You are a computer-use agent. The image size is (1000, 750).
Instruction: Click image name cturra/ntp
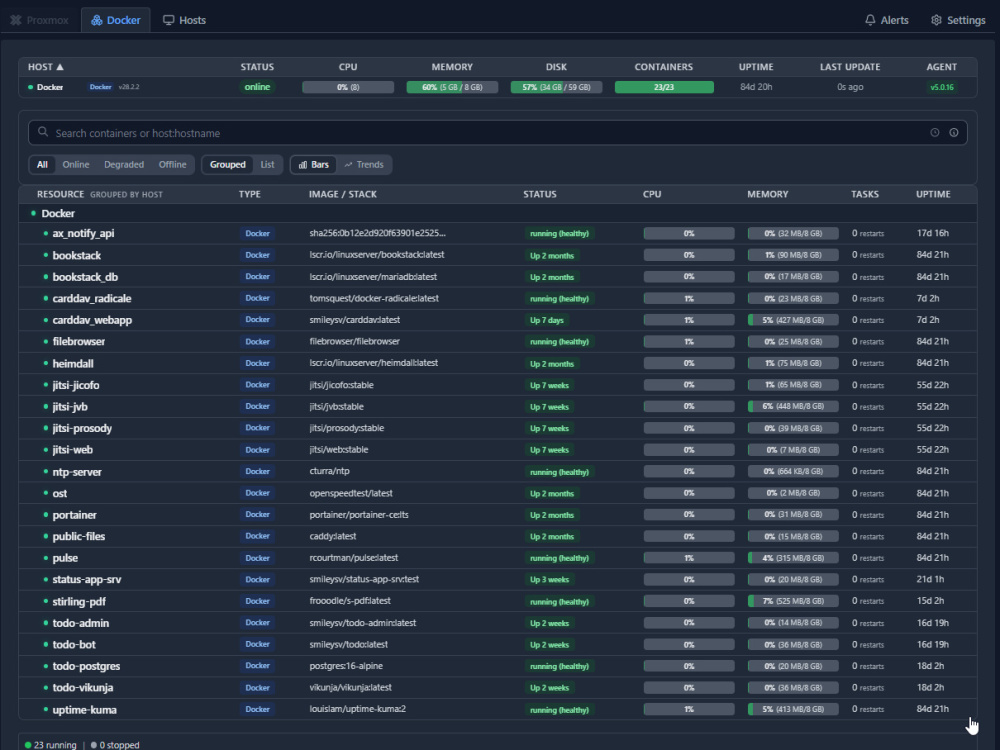[x=330, y=471]
